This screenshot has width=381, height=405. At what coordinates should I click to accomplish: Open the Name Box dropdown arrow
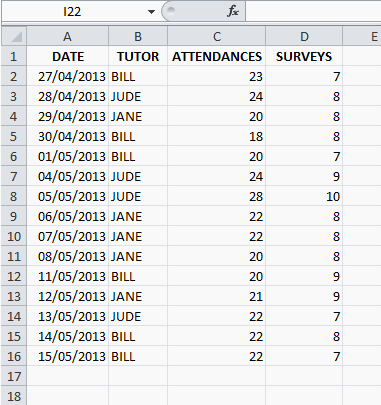pos(151,12)
